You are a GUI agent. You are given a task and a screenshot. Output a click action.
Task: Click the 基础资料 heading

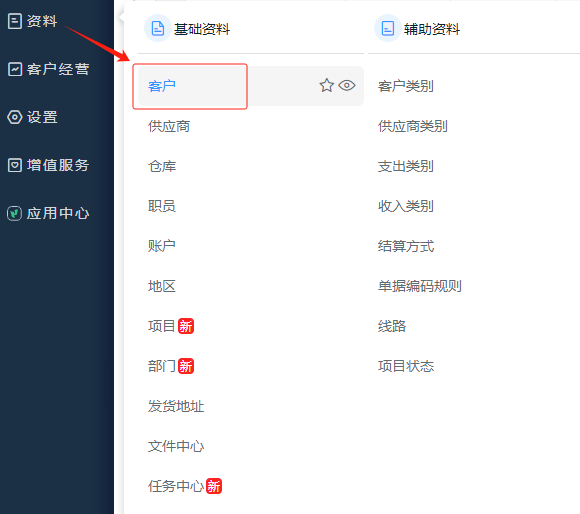tap(202, 29)
